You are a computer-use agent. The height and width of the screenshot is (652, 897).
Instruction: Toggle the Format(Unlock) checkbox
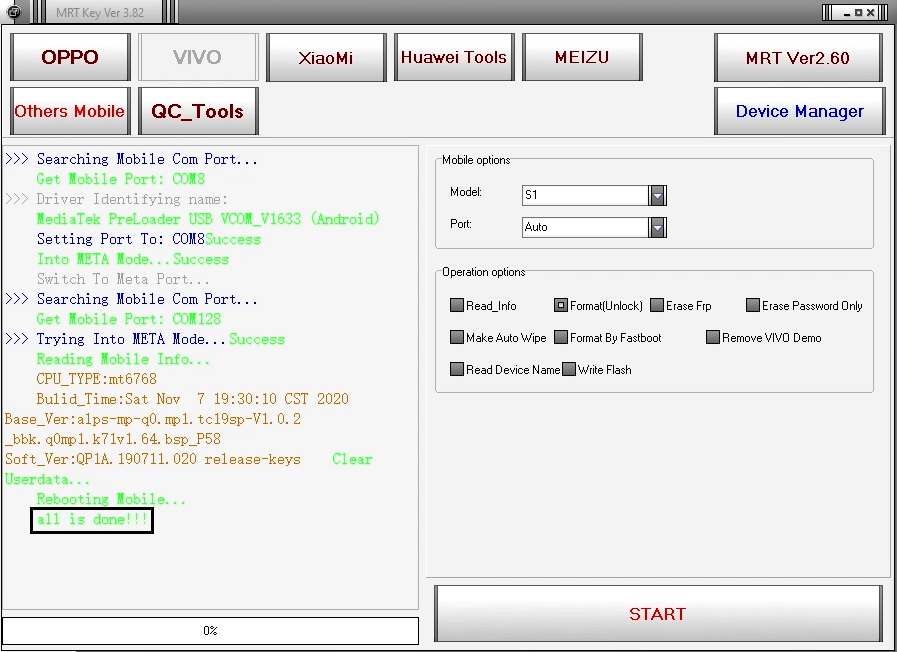(x=561, y=305)
